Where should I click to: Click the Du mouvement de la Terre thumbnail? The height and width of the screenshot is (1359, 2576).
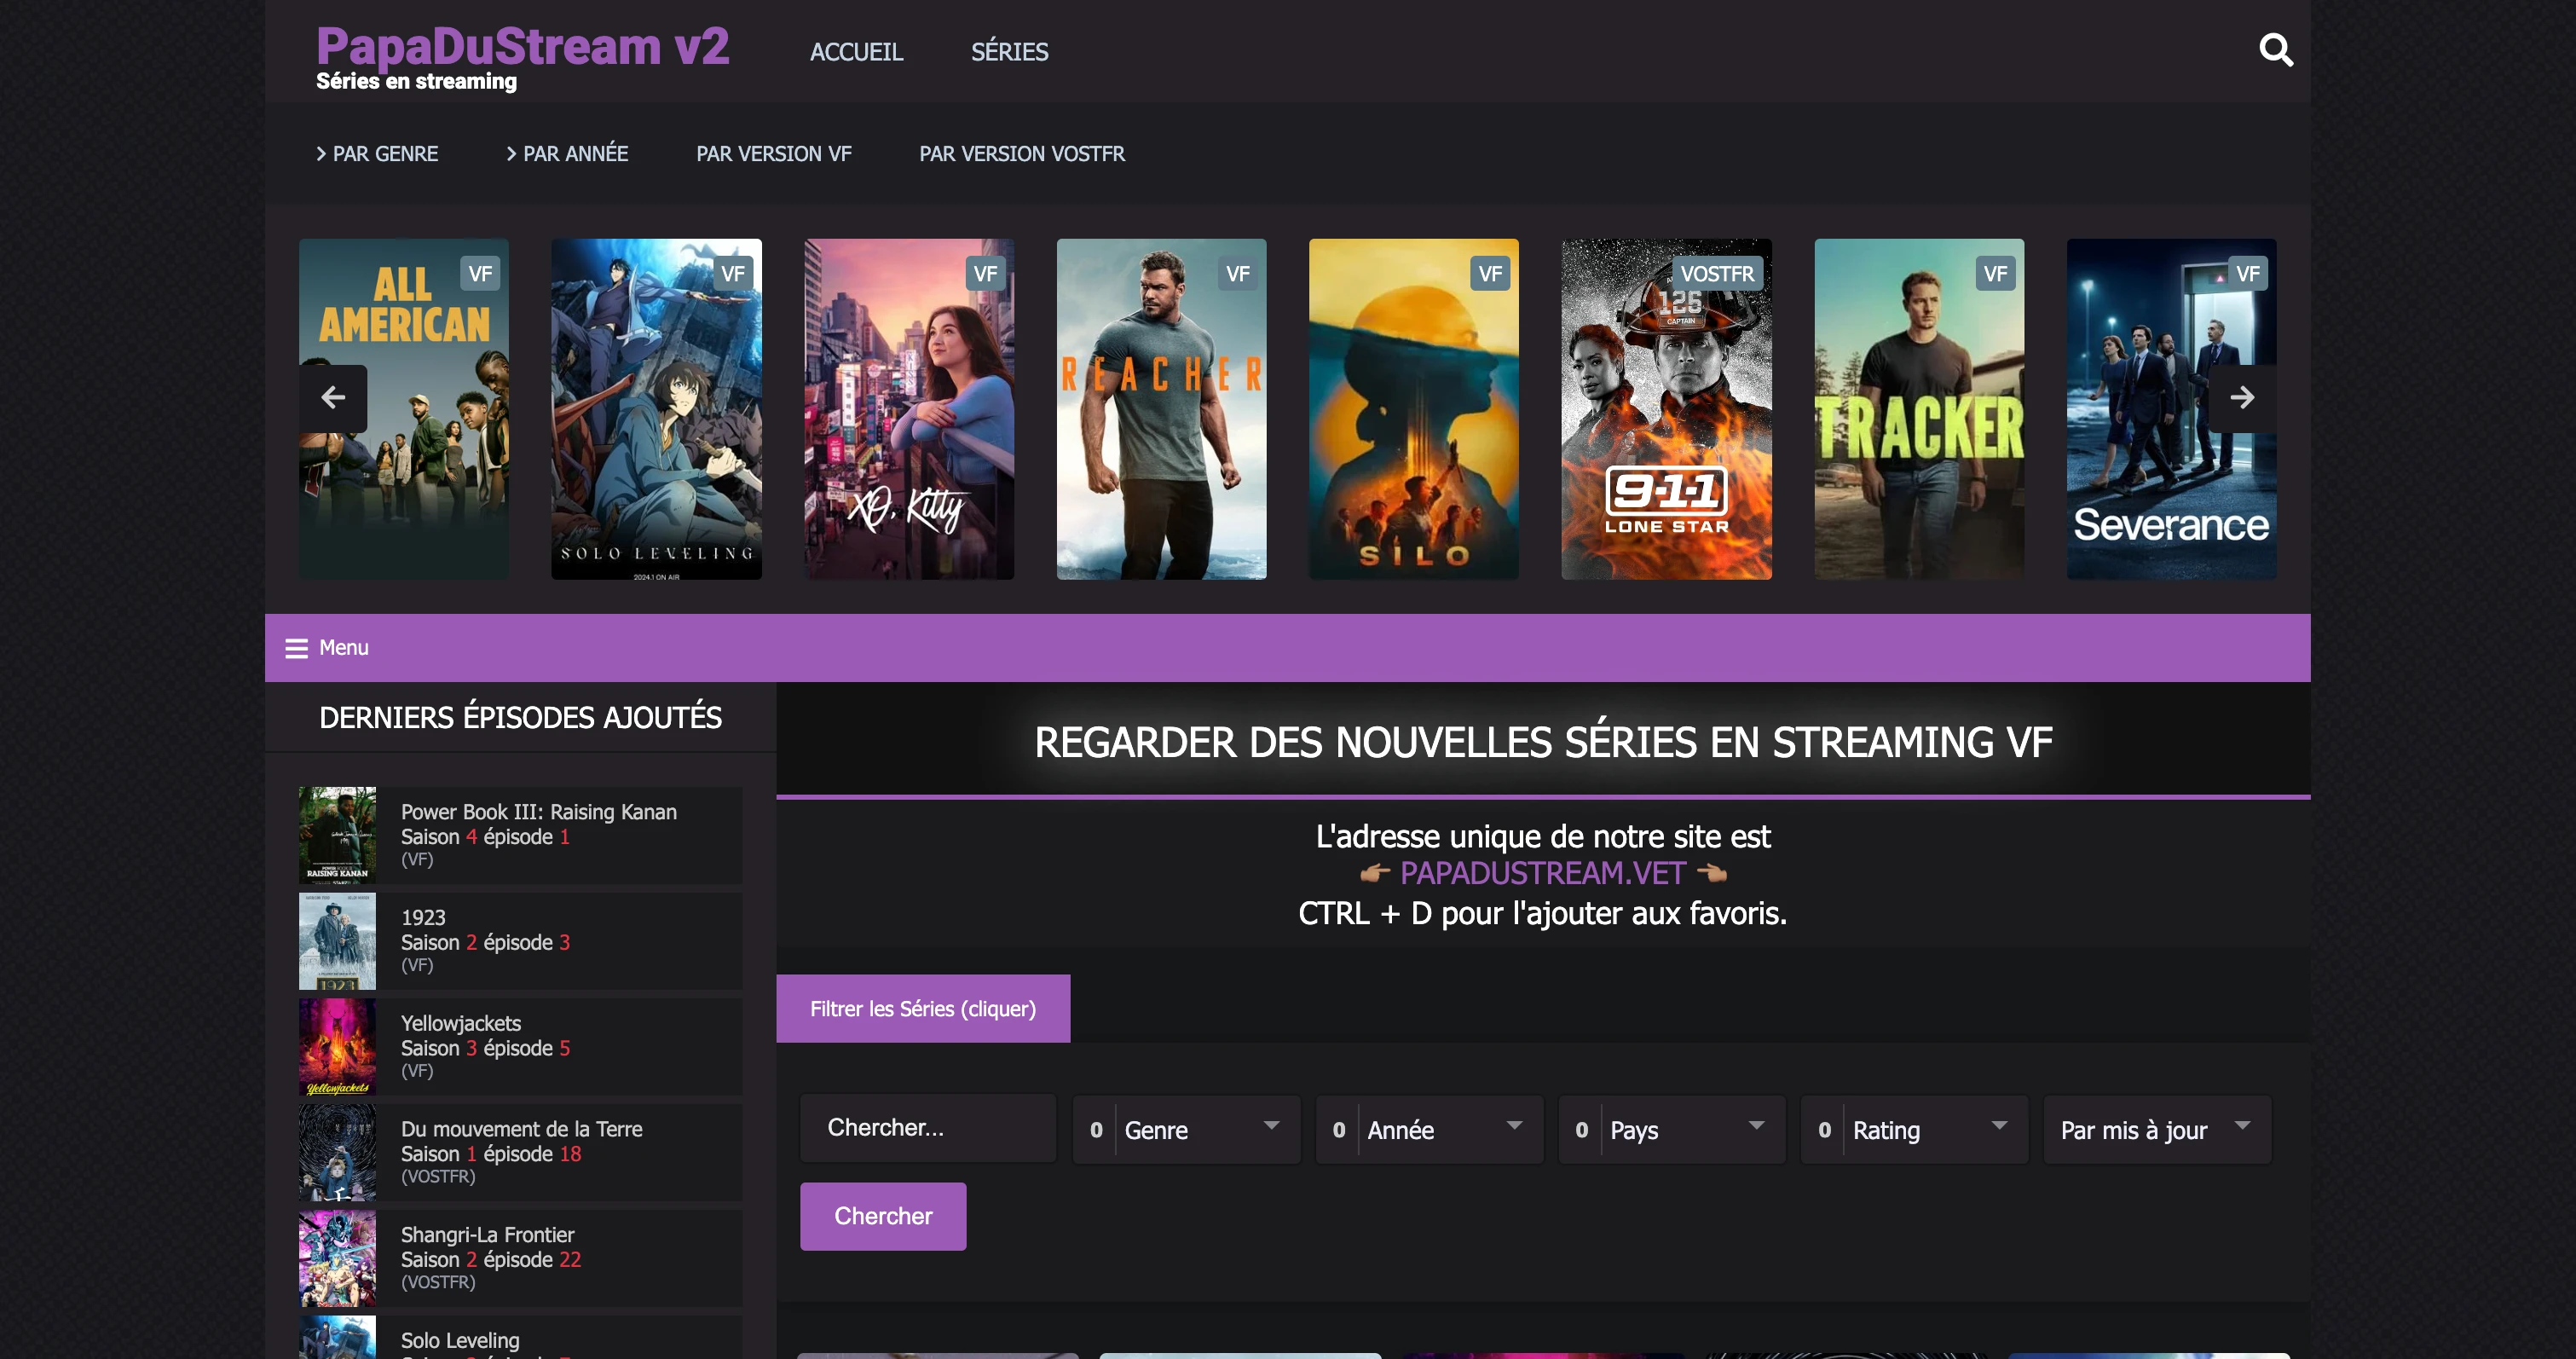[338, 1152]
